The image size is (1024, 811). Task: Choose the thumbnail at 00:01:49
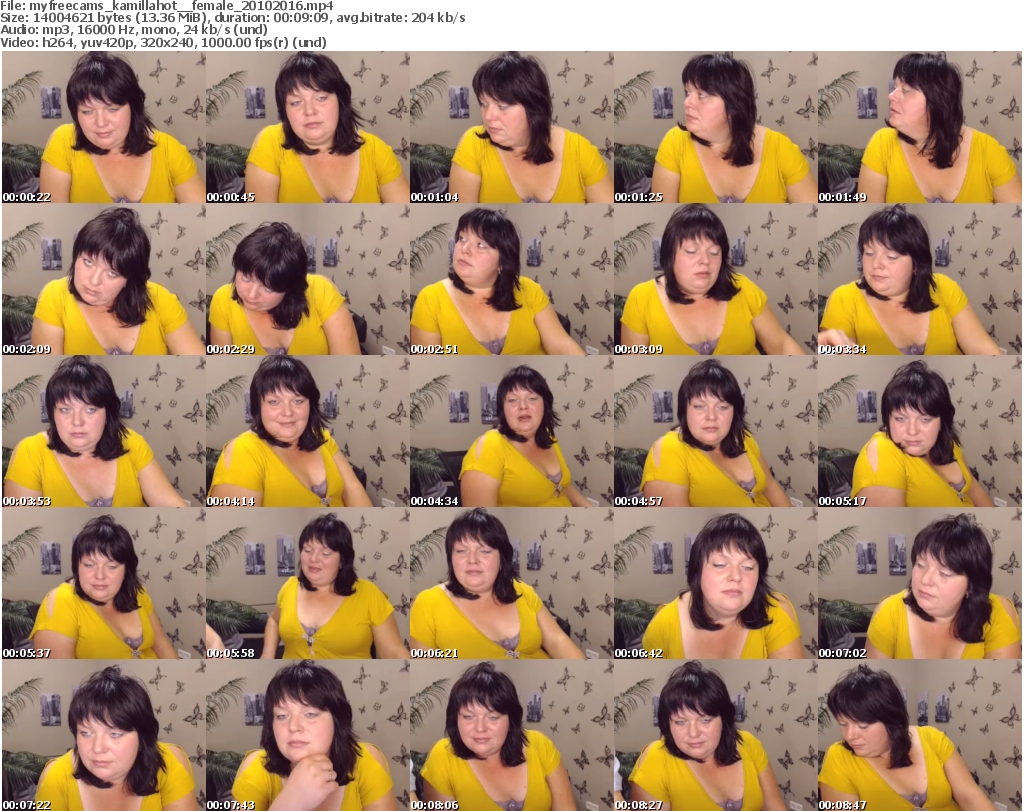coord(920,127)
